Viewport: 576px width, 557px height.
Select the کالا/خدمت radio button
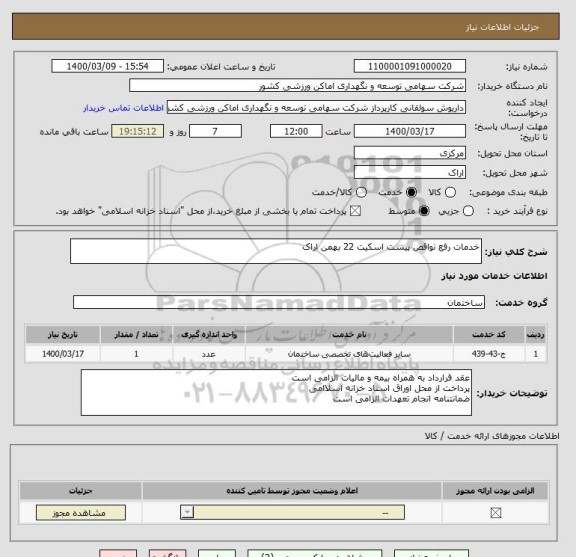point(361,192)
